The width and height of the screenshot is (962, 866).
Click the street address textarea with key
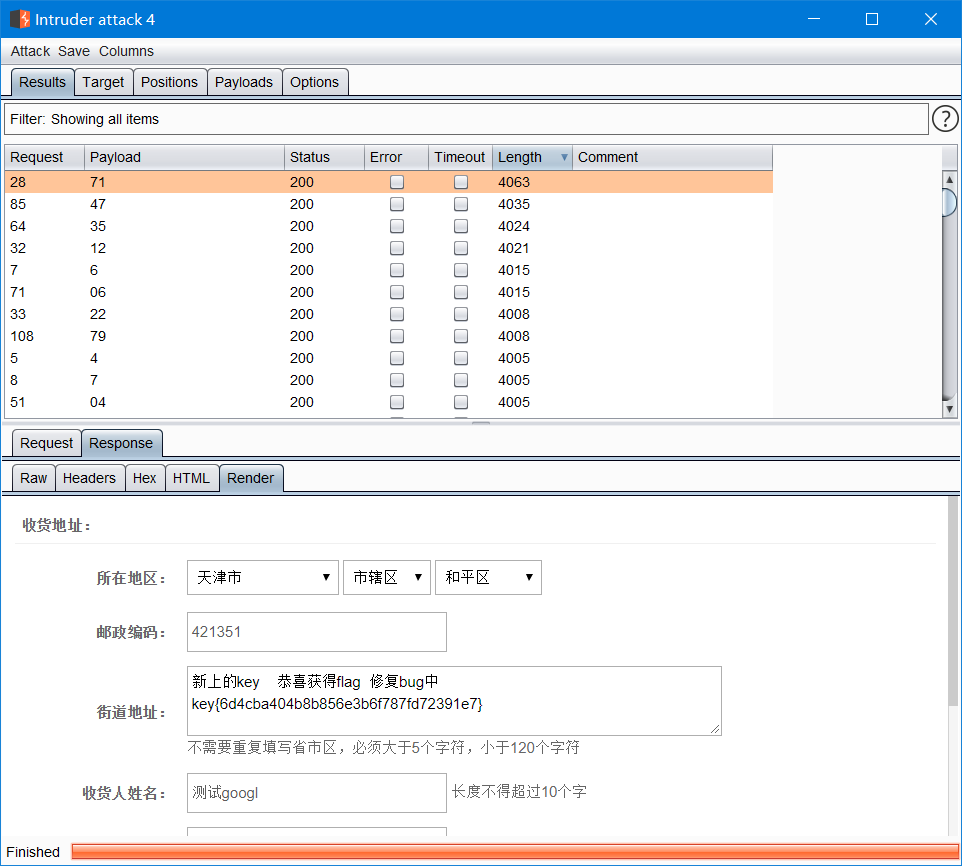tap(454, 701)
